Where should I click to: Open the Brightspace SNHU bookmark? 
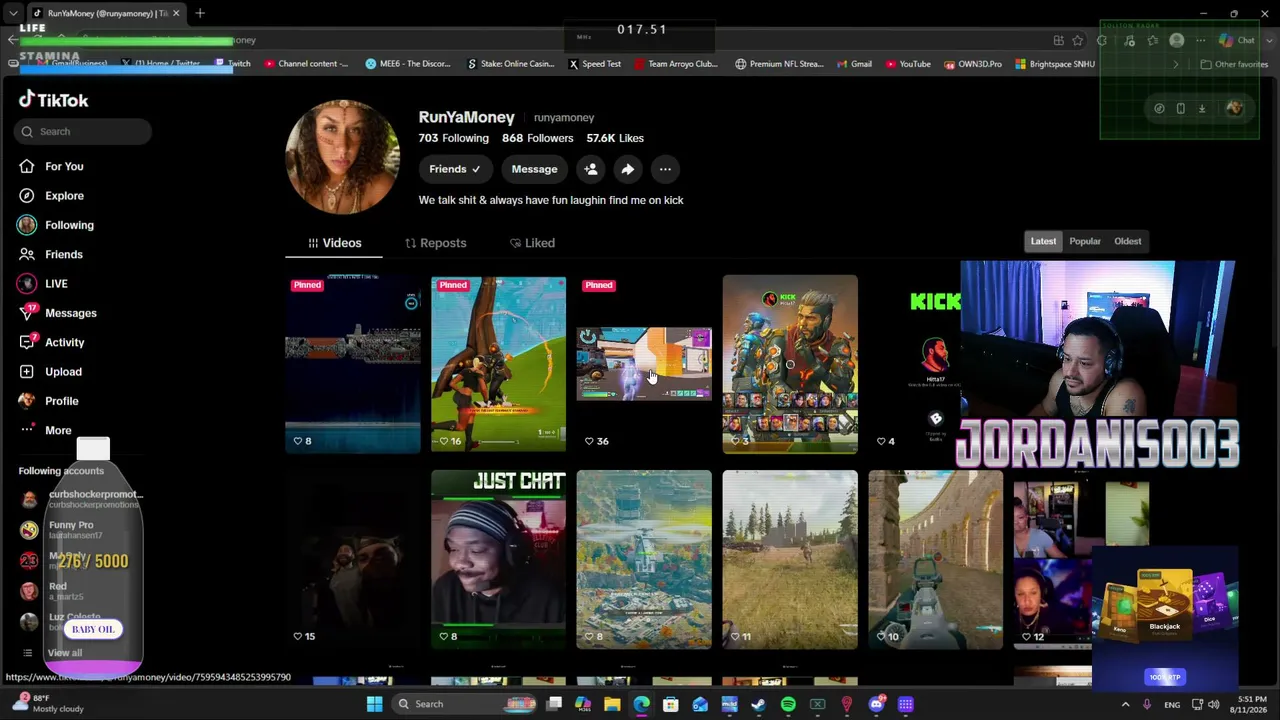[1055, 64]
